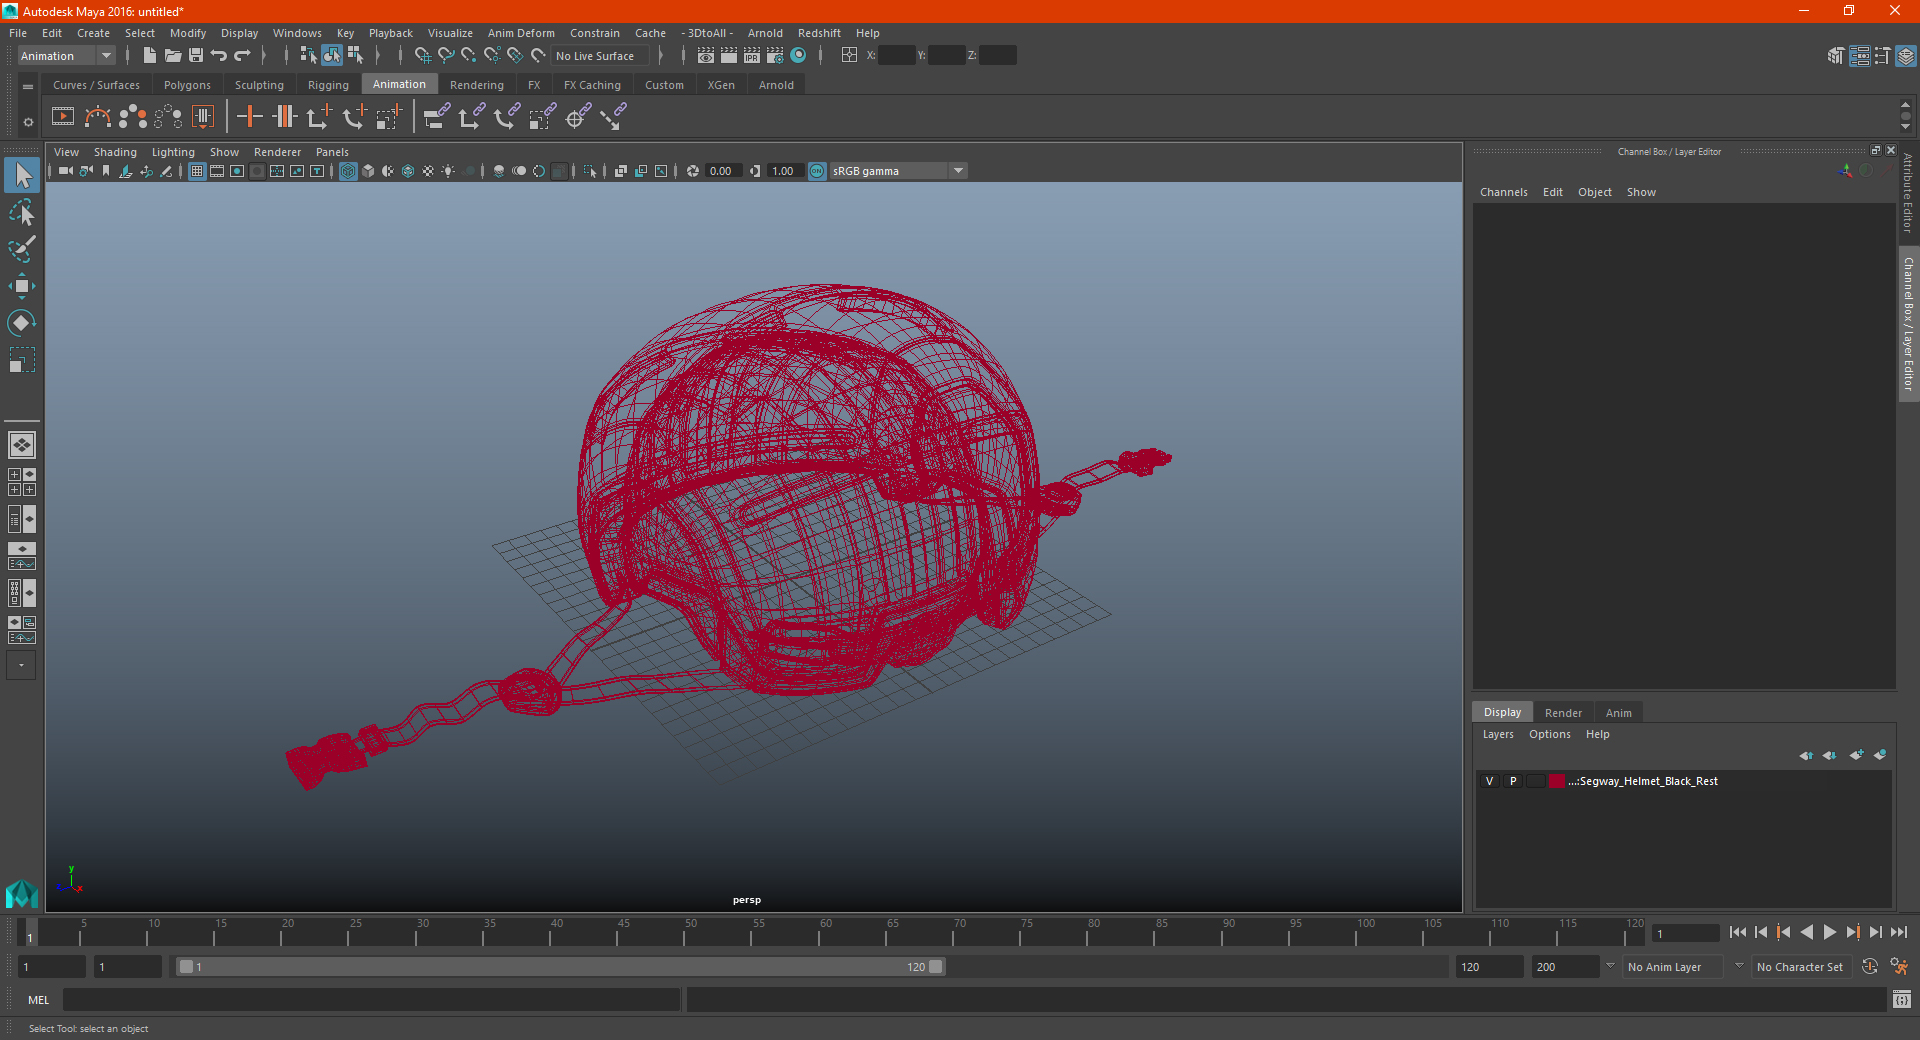The width and height of the screenshot is (1920, 1040).
Task: Choose the Move tool in toolbox
Action: click(22, 286)
